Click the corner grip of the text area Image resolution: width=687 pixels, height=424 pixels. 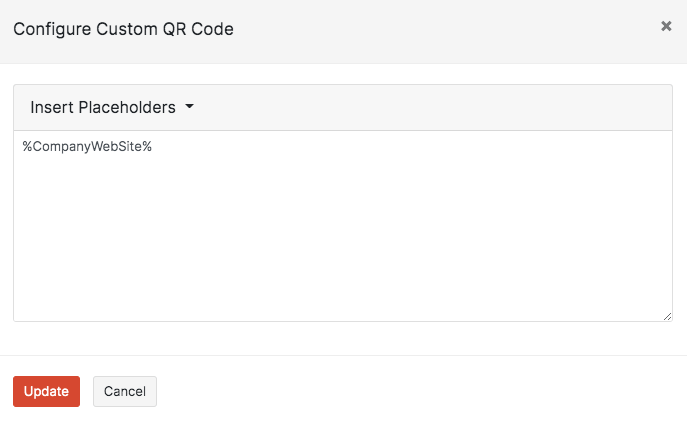667,316
